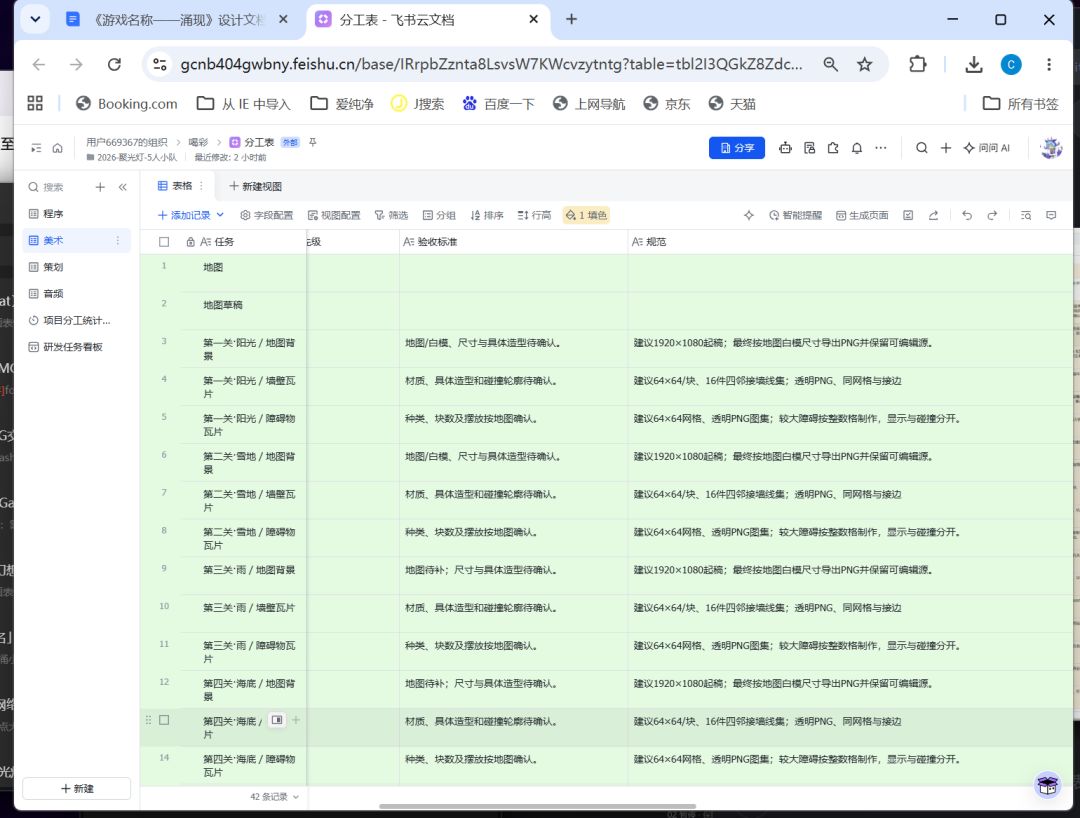Viewport: 1080px width, 818px height.
Task: Open the expand-record icon on the 第四关·海底 row
Action: coord(277,720)
